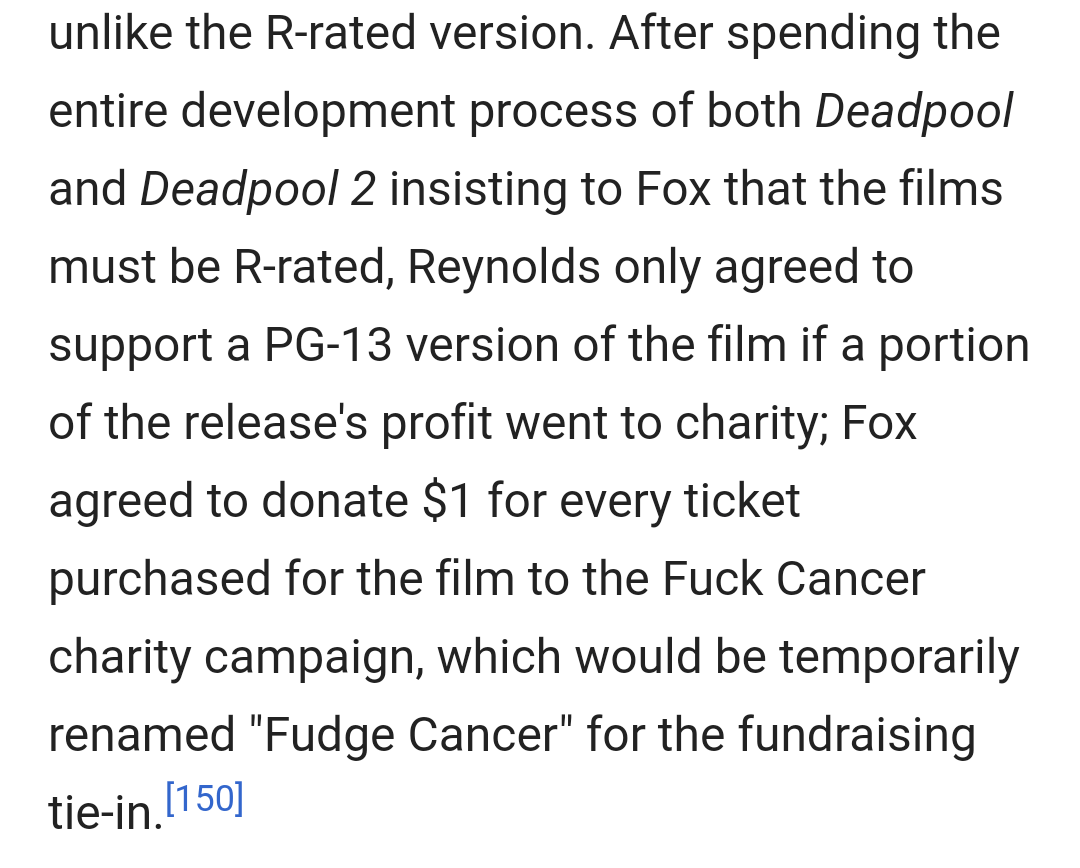This screenshot has height=868, width=1080.
Task: Click the word "tie-in" before the citation
Action: click(x=104, y=814)
